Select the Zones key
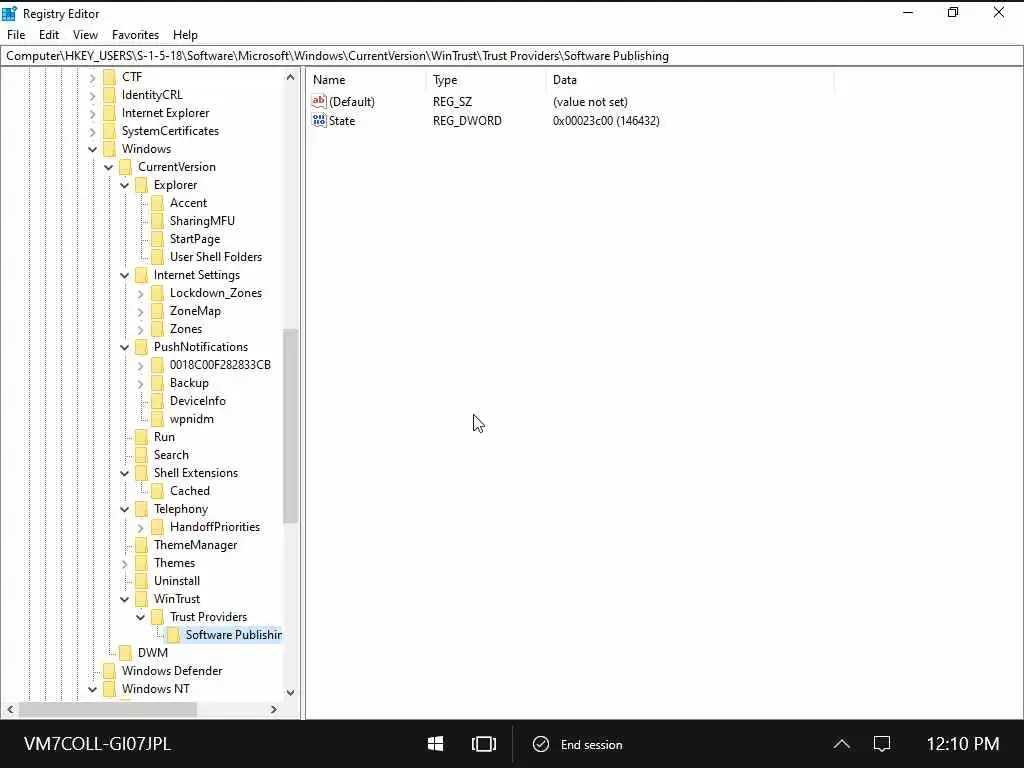The width and height of the screenshot is (1024, 768). 185,329
